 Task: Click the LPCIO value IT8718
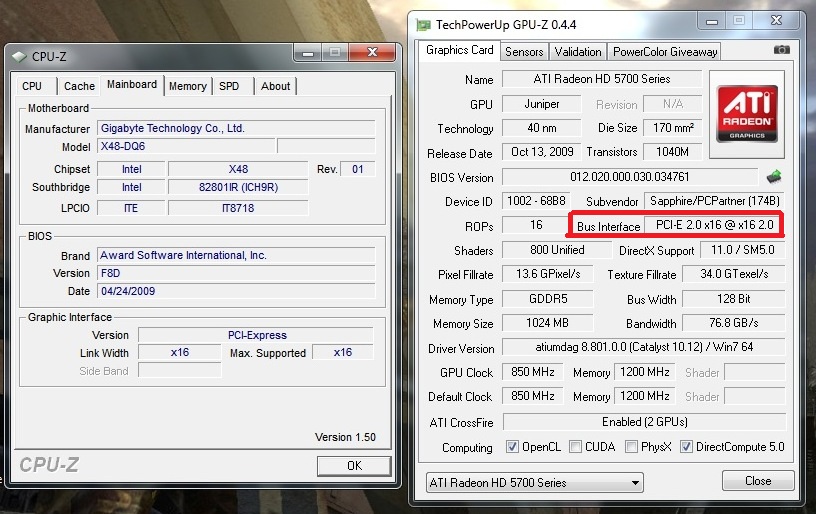click(x=238, y=208)
